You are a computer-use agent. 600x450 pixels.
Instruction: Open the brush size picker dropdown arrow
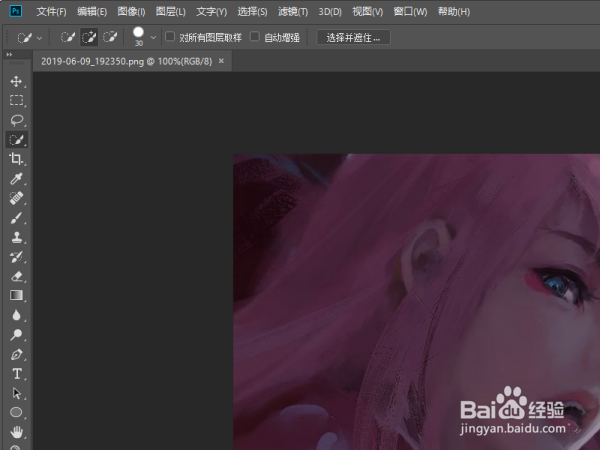tap(153, 38)
